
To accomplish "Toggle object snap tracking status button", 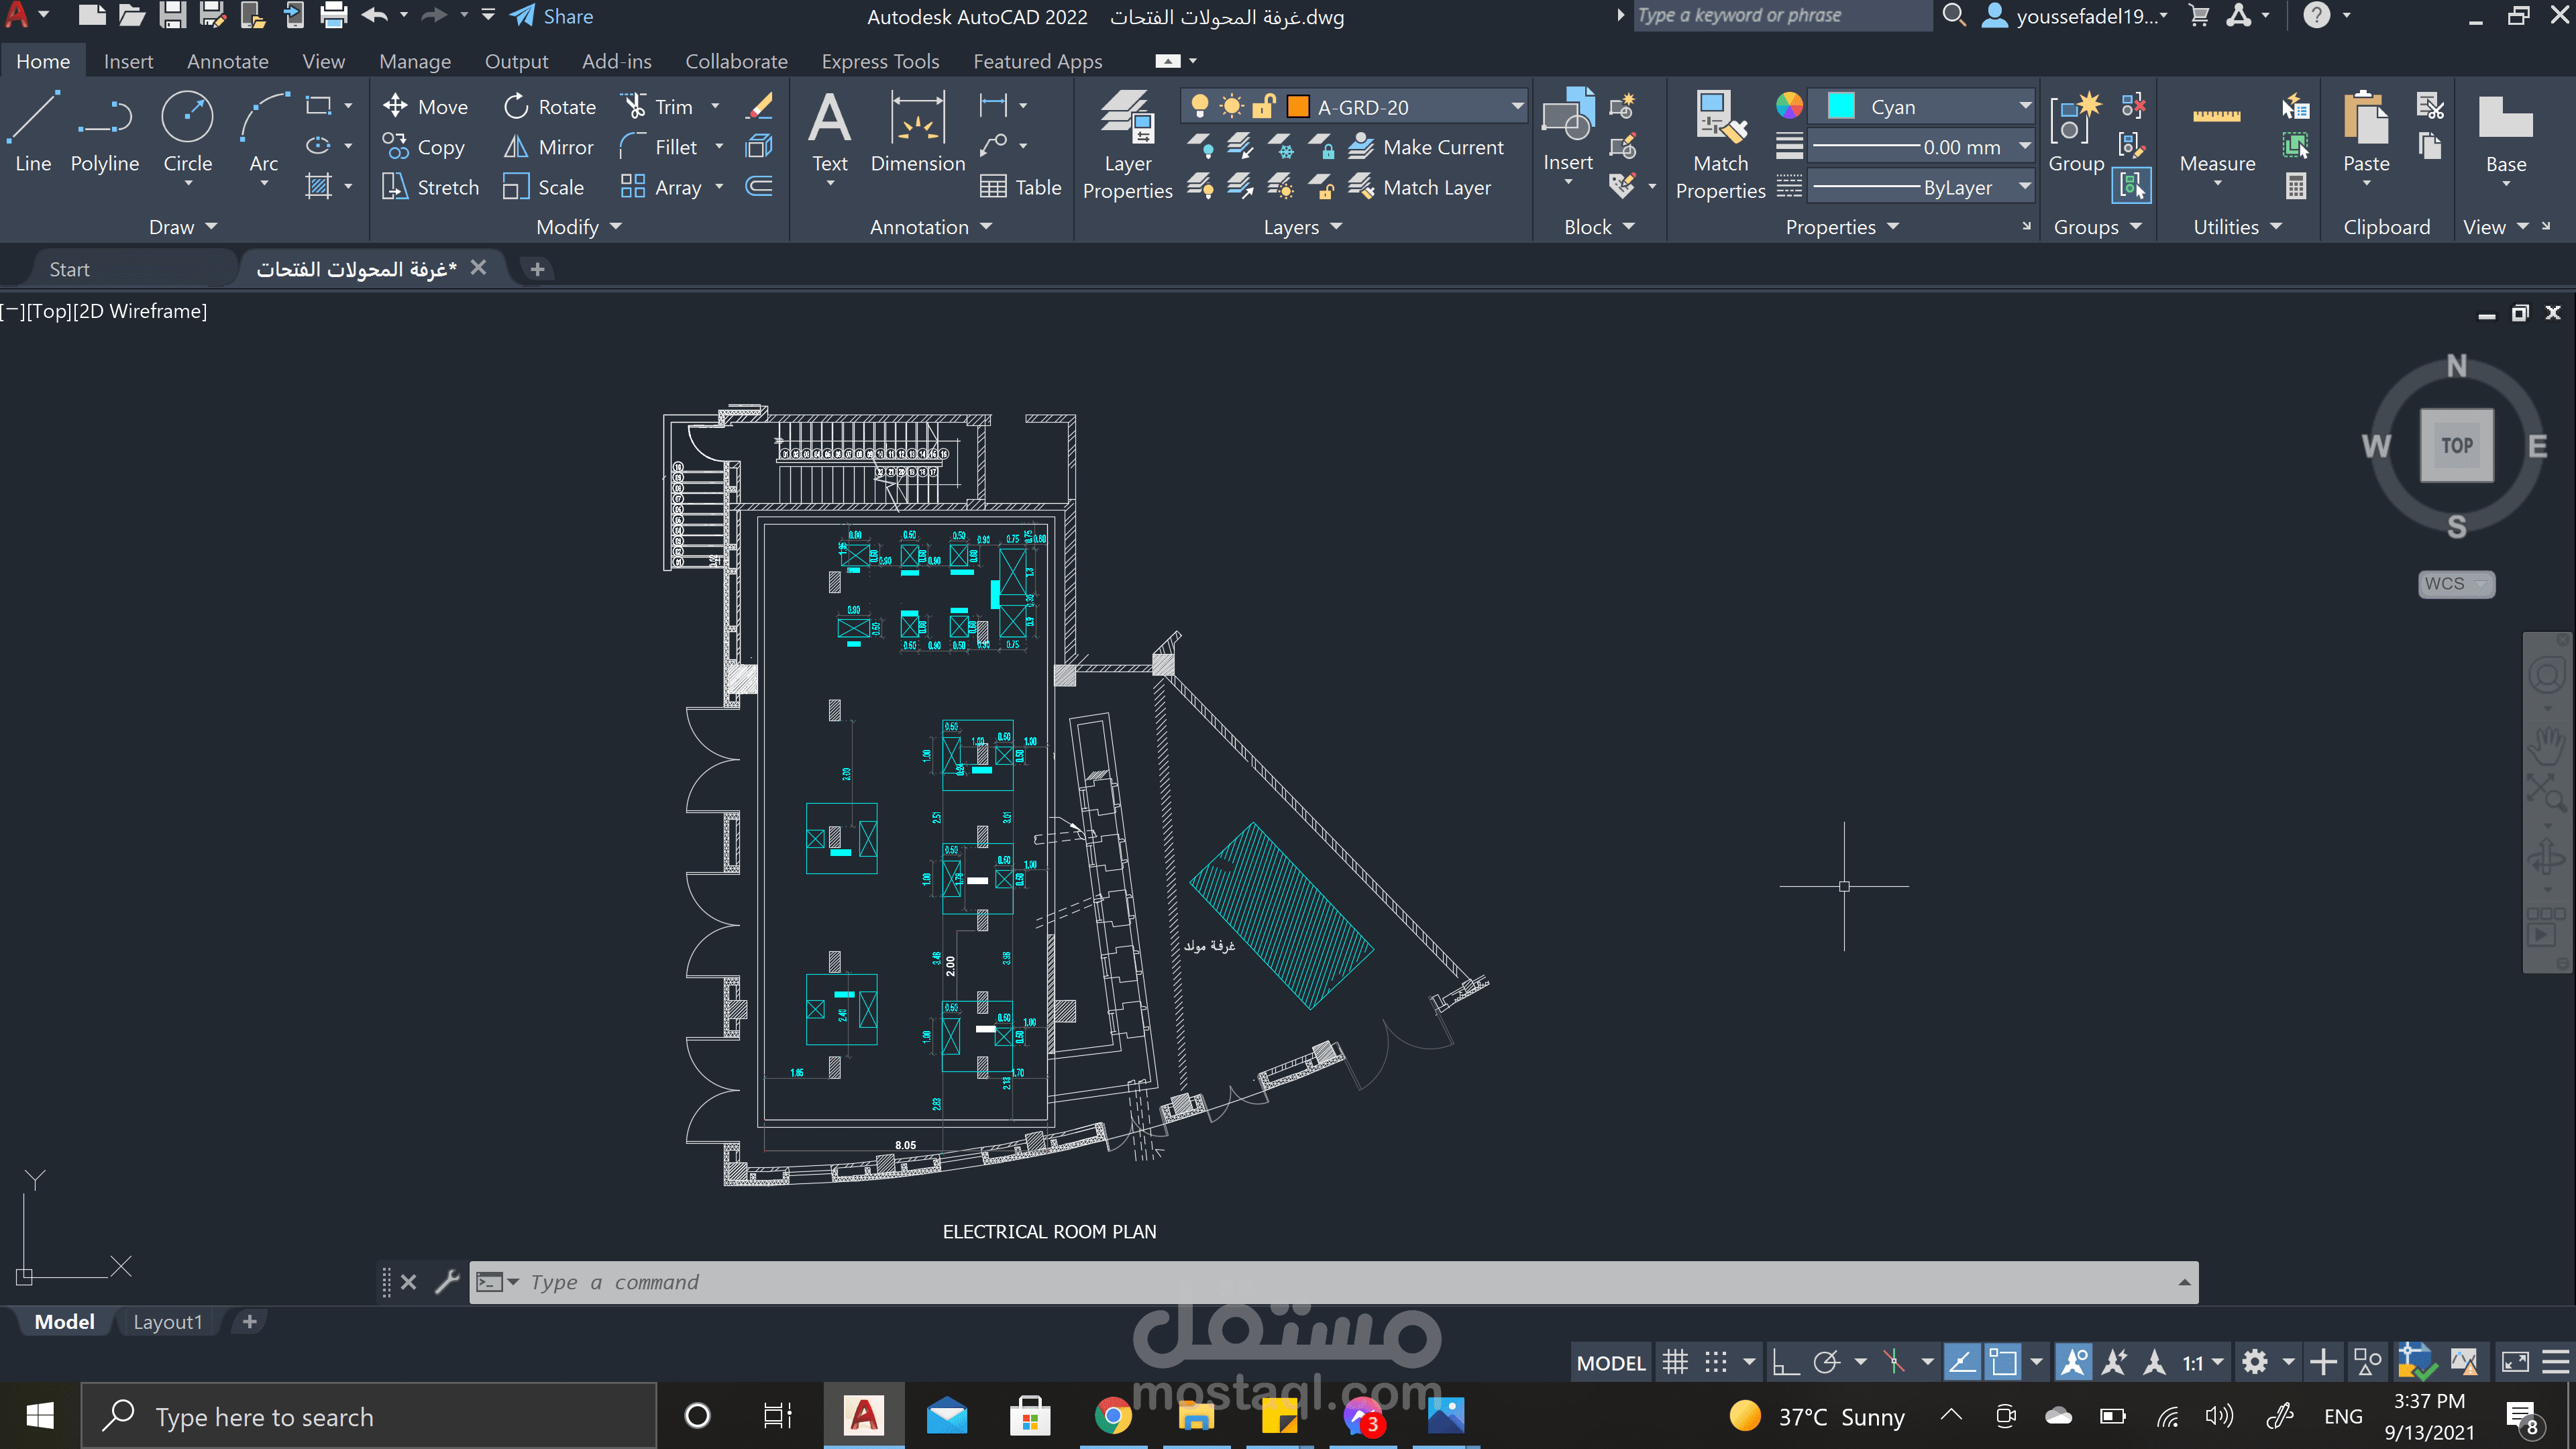I will coord(1962,1362).
